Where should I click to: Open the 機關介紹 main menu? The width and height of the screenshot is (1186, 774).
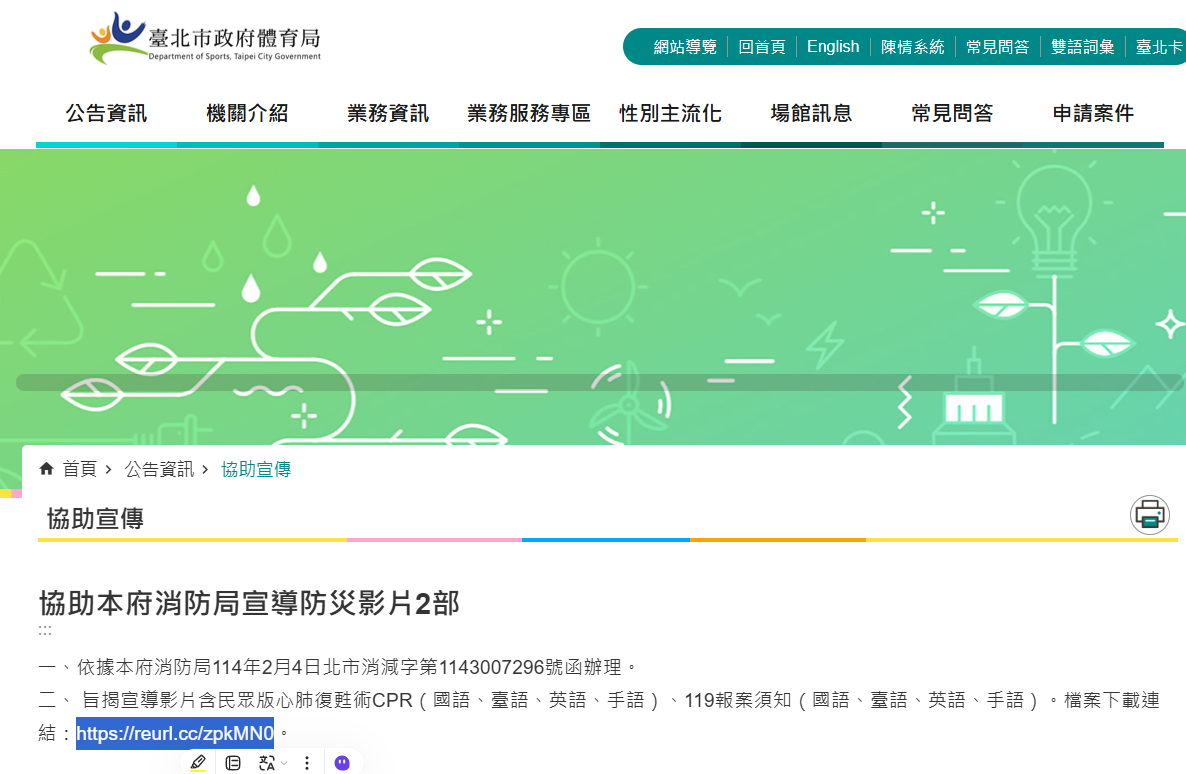coord(247,114)
